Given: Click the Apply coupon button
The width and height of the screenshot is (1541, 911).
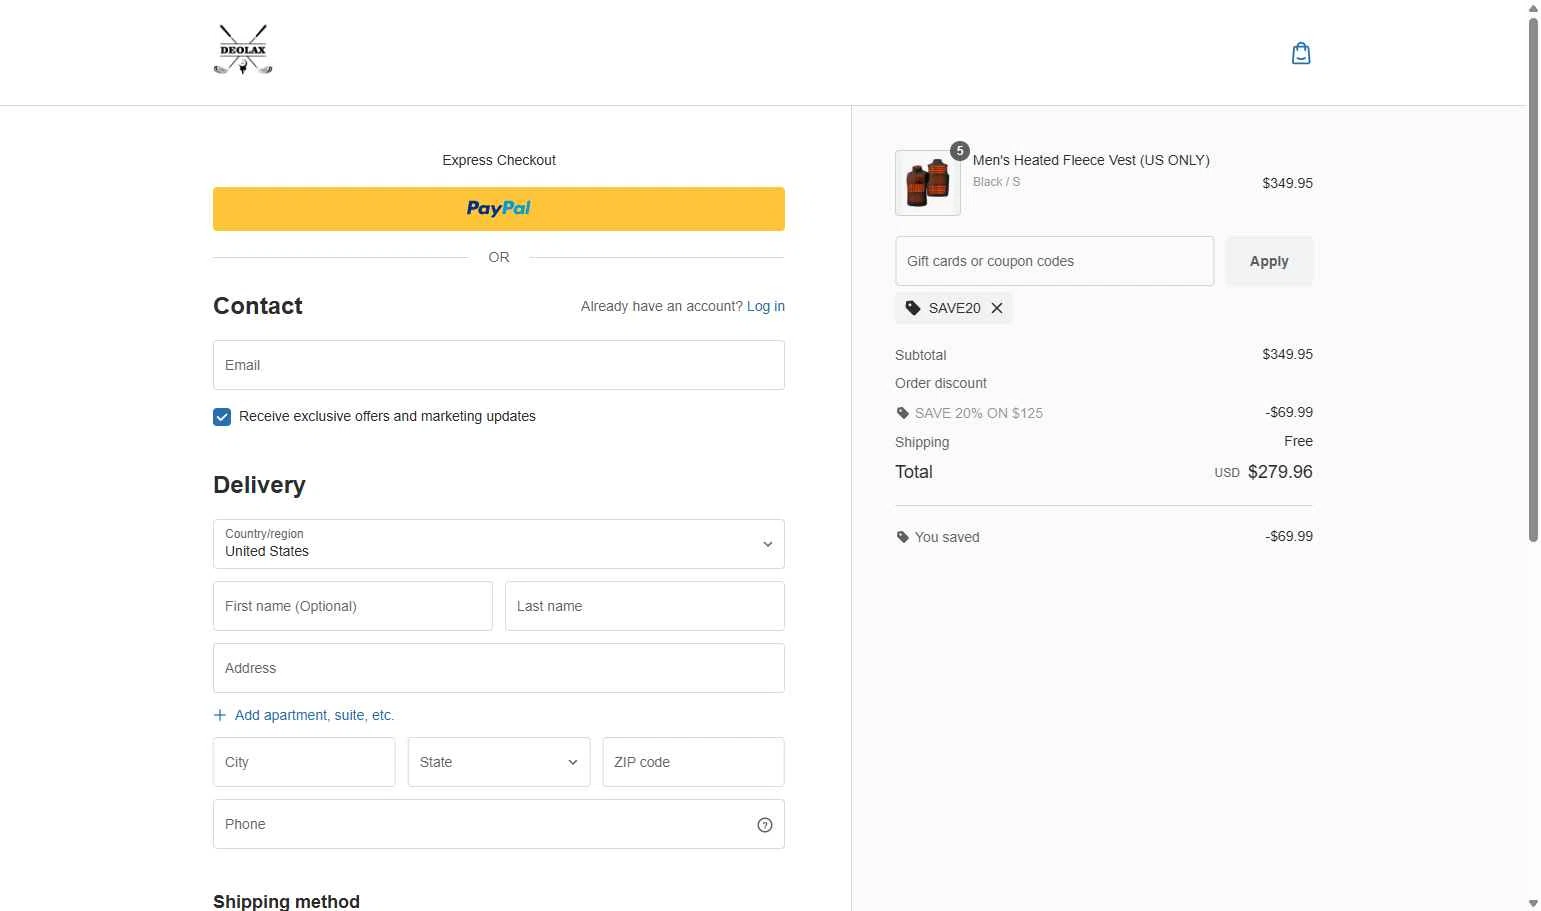Looking at the screenshot, I should click(1269, 261).
